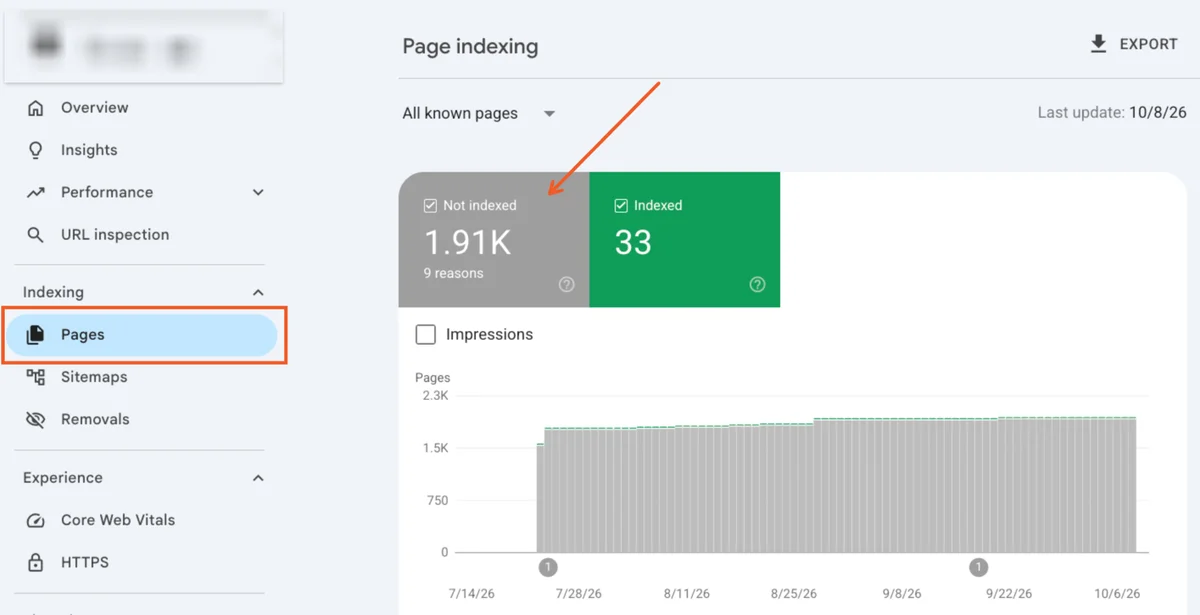This screenshot has width=1200, height=615.
Task: Open the All known pages dropdown
Action: tap(478, 113)
